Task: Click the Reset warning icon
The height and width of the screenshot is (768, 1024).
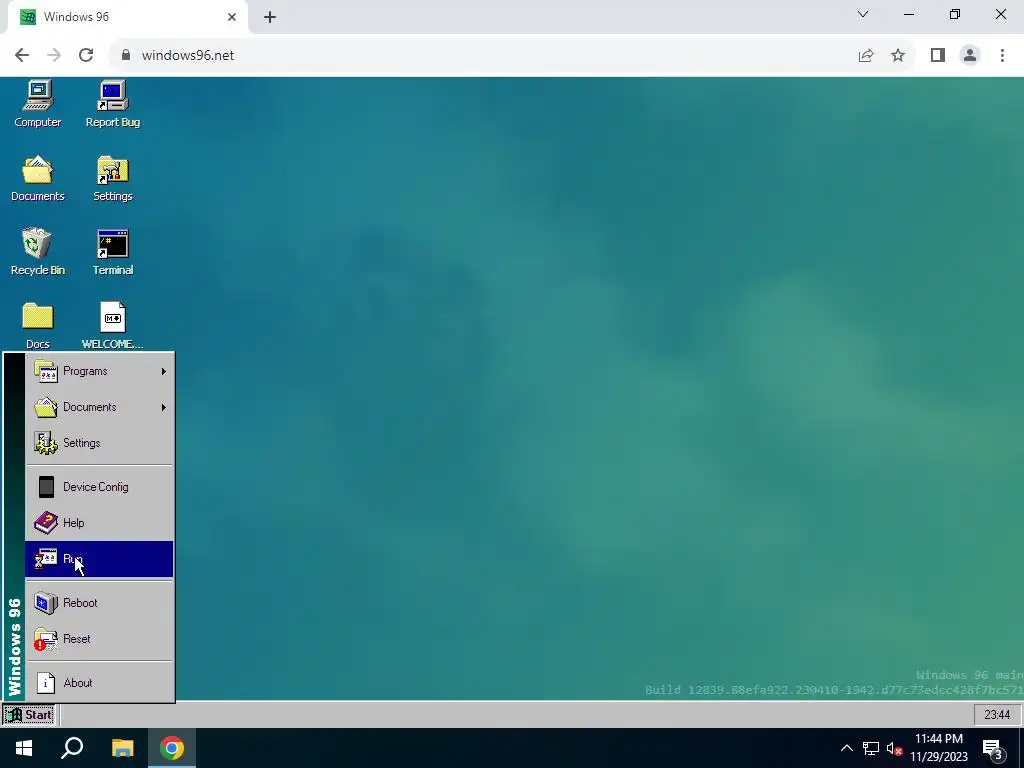Action: (46, 639)
